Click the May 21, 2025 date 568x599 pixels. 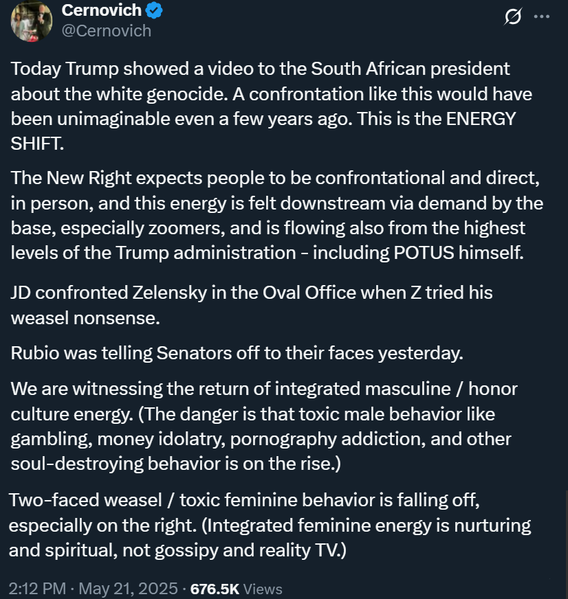(128, 588)
